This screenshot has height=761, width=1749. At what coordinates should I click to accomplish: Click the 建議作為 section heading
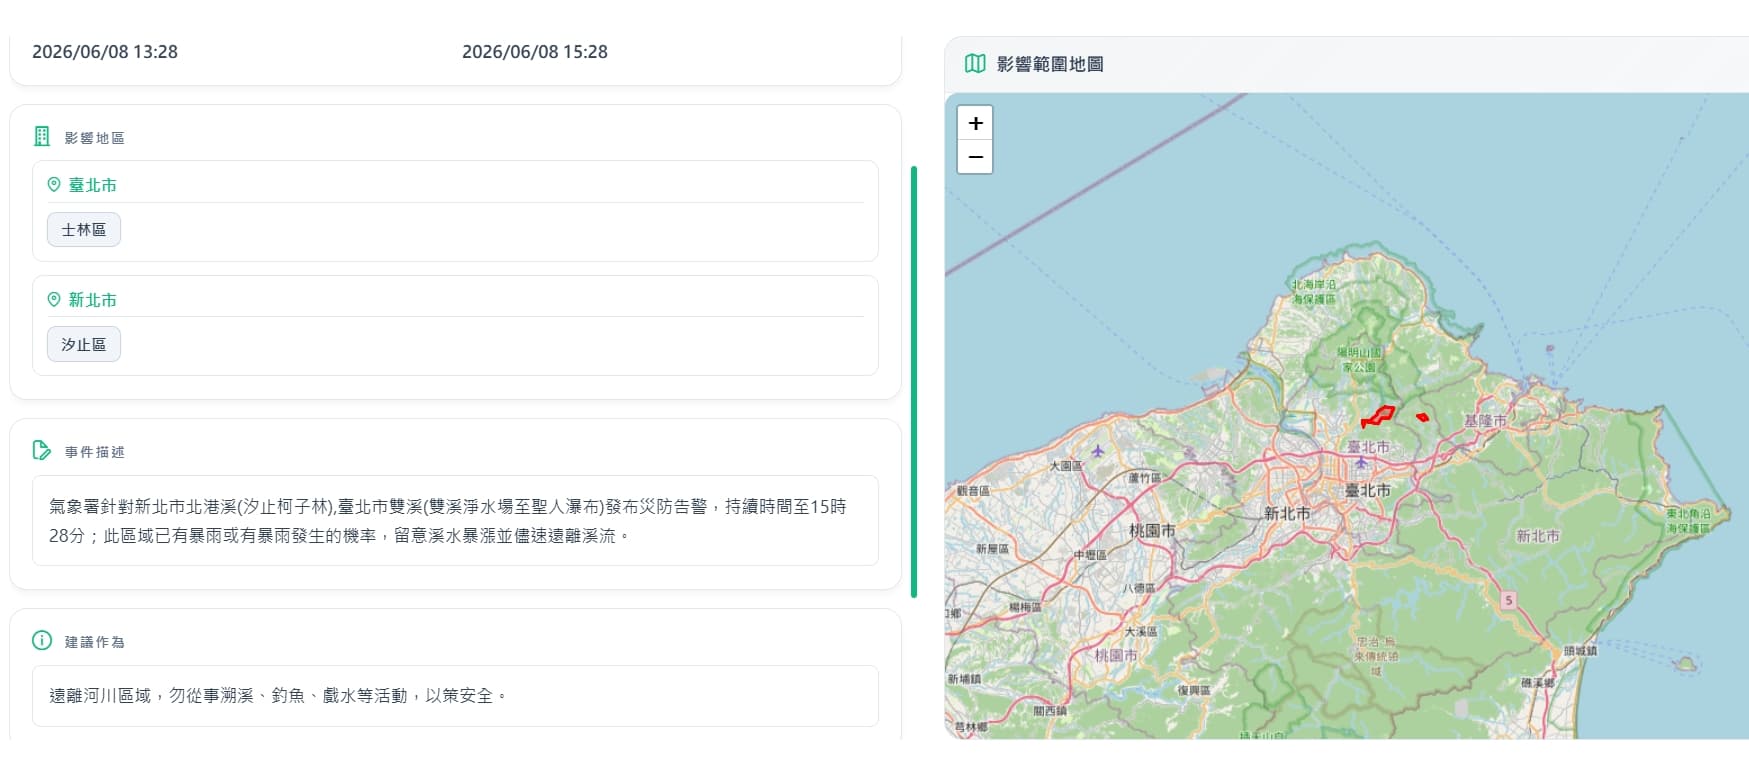click(x=95, y=642)
